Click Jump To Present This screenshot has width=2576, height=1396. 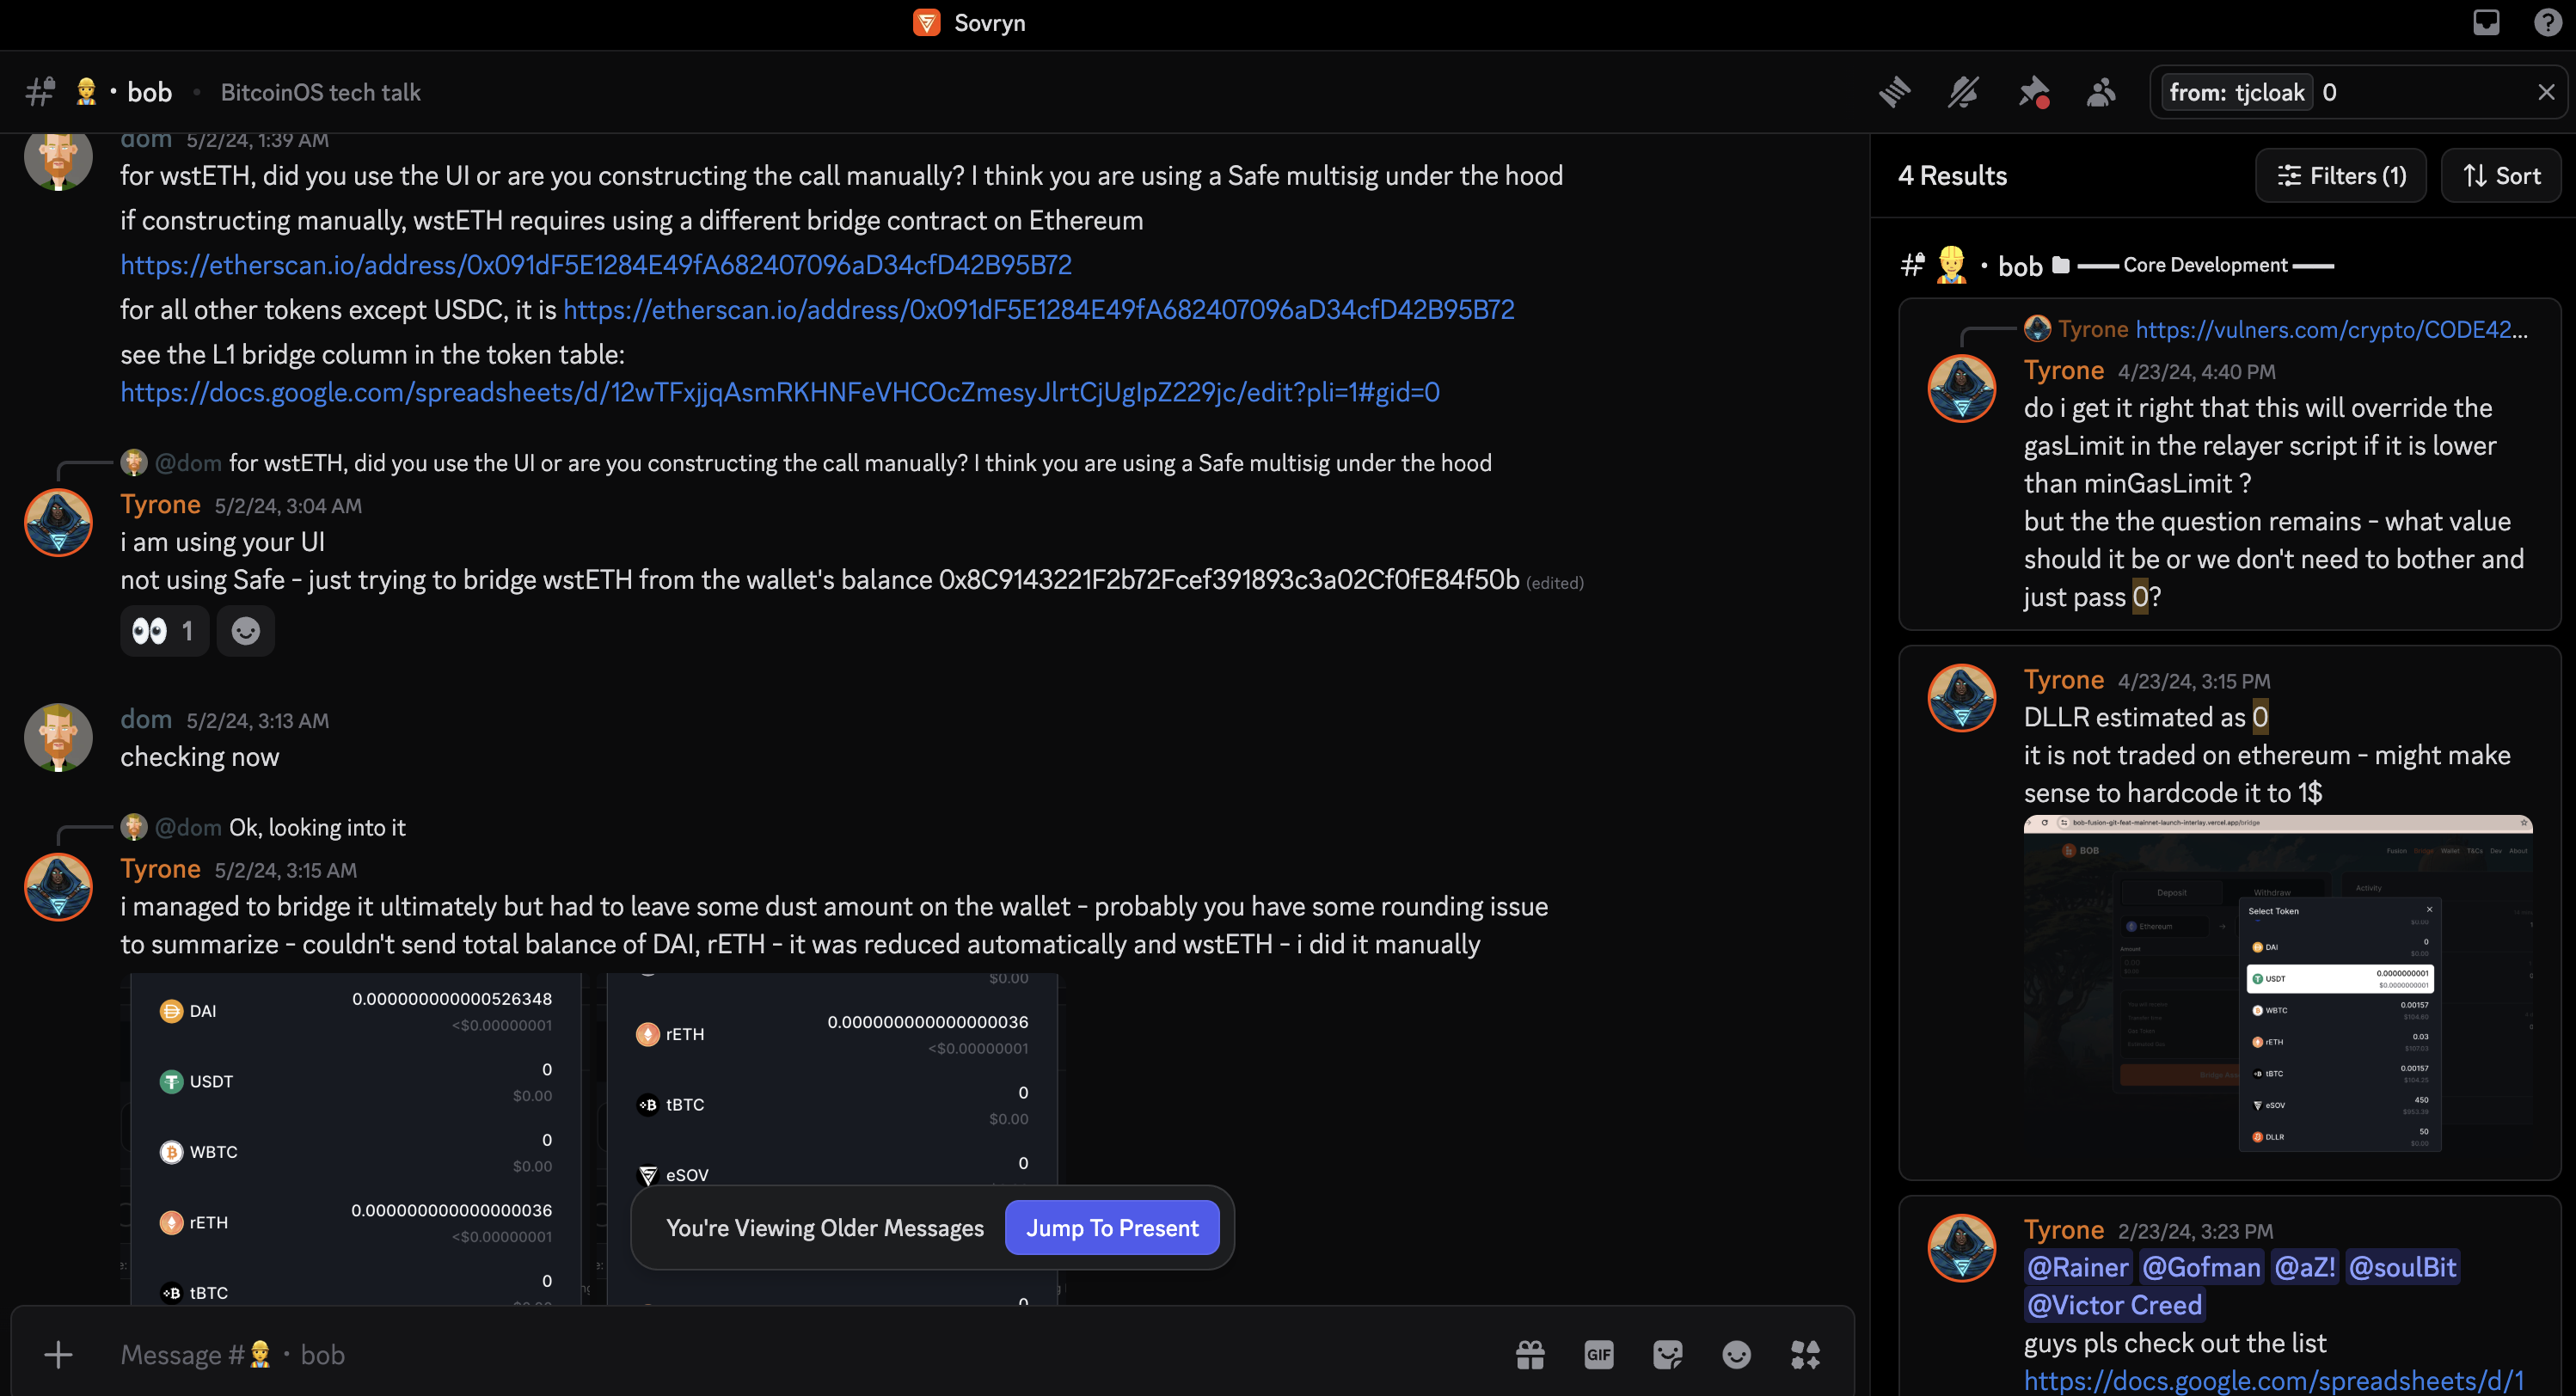[1112, 1228]
